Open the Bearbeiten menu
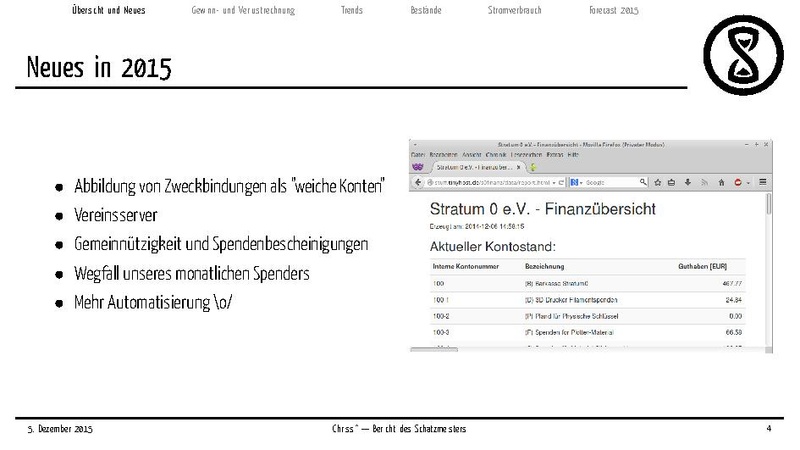The width and height of the screenshot is (800, 450). click(443, 155)
